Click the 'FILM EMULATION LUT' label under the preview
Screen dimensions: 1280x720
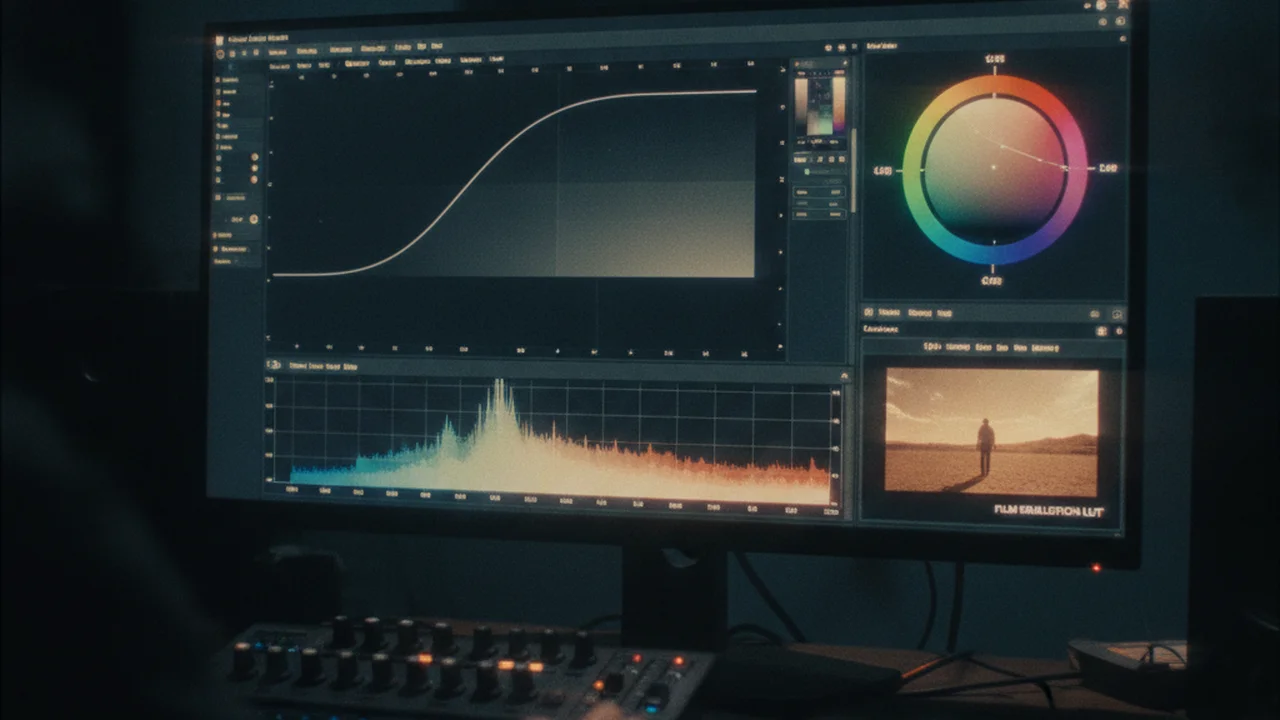coord(1051,510)
